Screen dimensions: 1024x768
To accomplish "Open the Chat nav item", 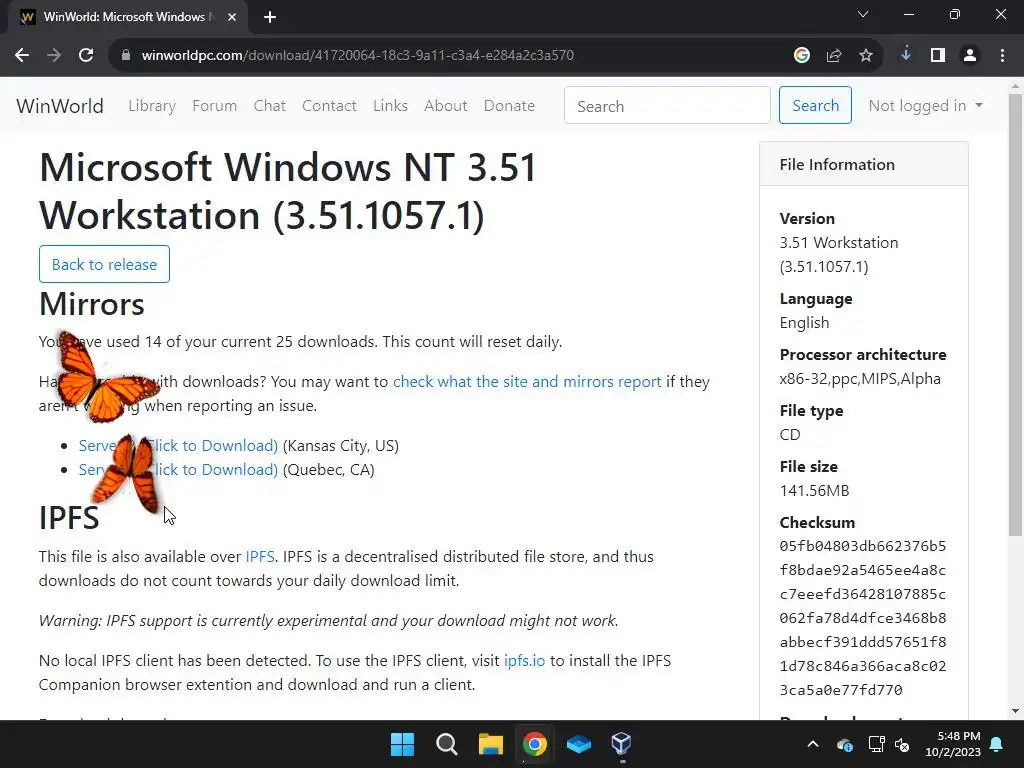I will [x=270, y=106].
